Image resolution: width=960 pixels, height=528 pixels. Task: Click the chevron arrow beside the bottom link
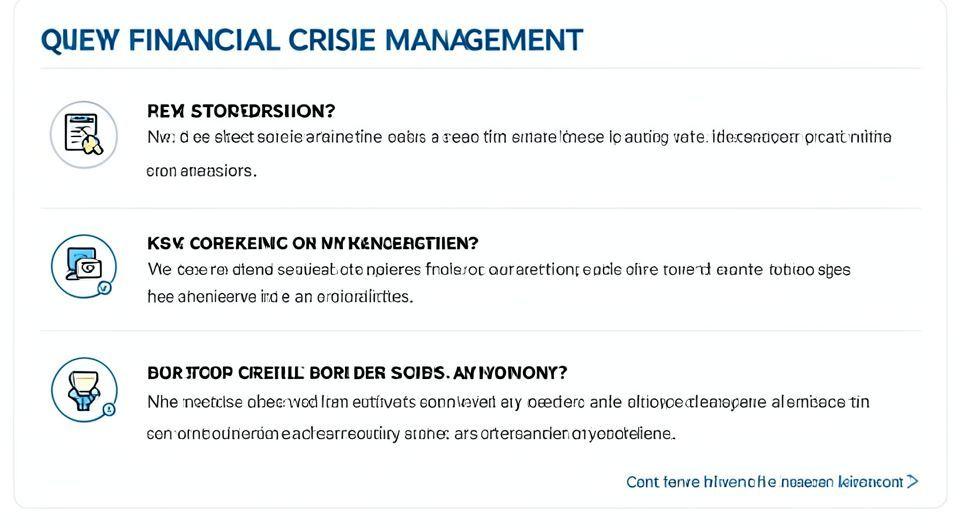pyautogui.click(x=912, y=481)
